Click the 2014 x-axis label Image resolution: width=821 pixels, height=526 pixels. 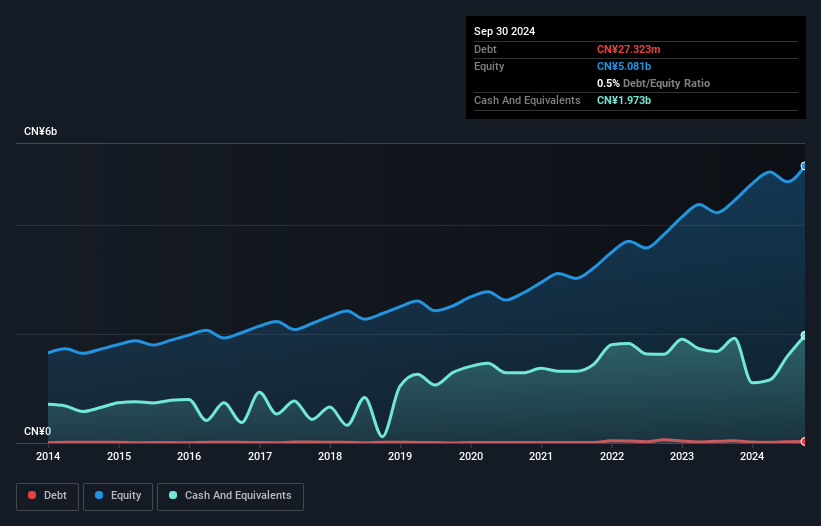[x=48, y=456]
